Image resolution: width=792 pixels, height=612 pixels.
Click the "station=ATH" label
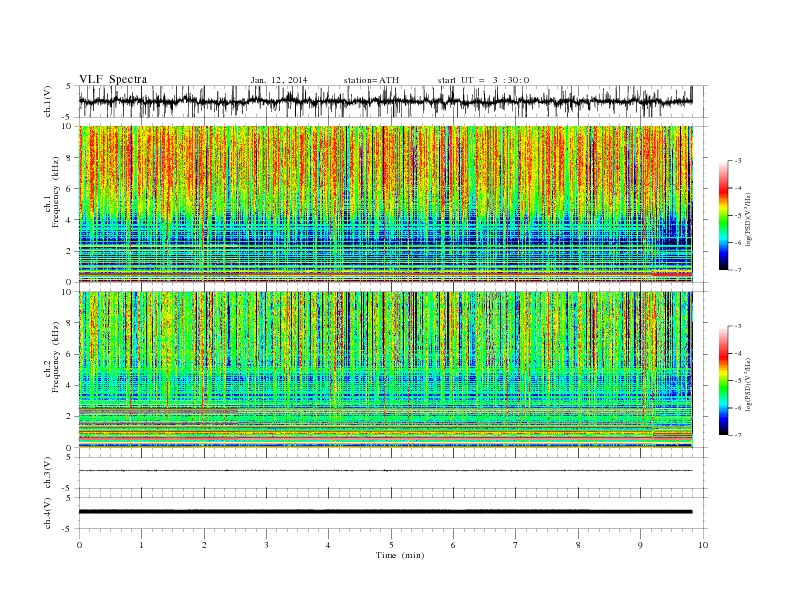coord(371,80)
